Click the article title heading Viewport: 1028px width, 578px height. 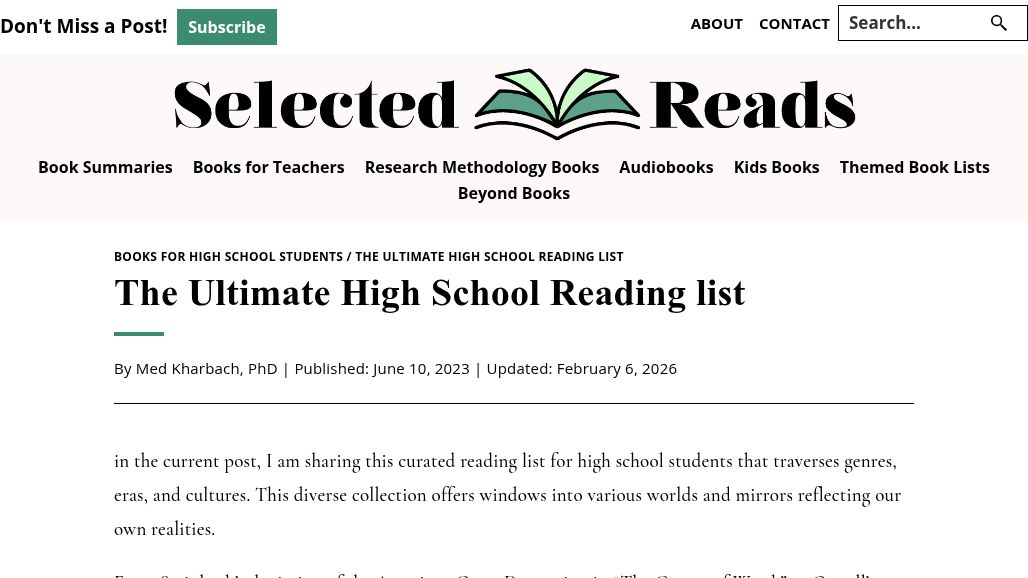click(429, 293)
